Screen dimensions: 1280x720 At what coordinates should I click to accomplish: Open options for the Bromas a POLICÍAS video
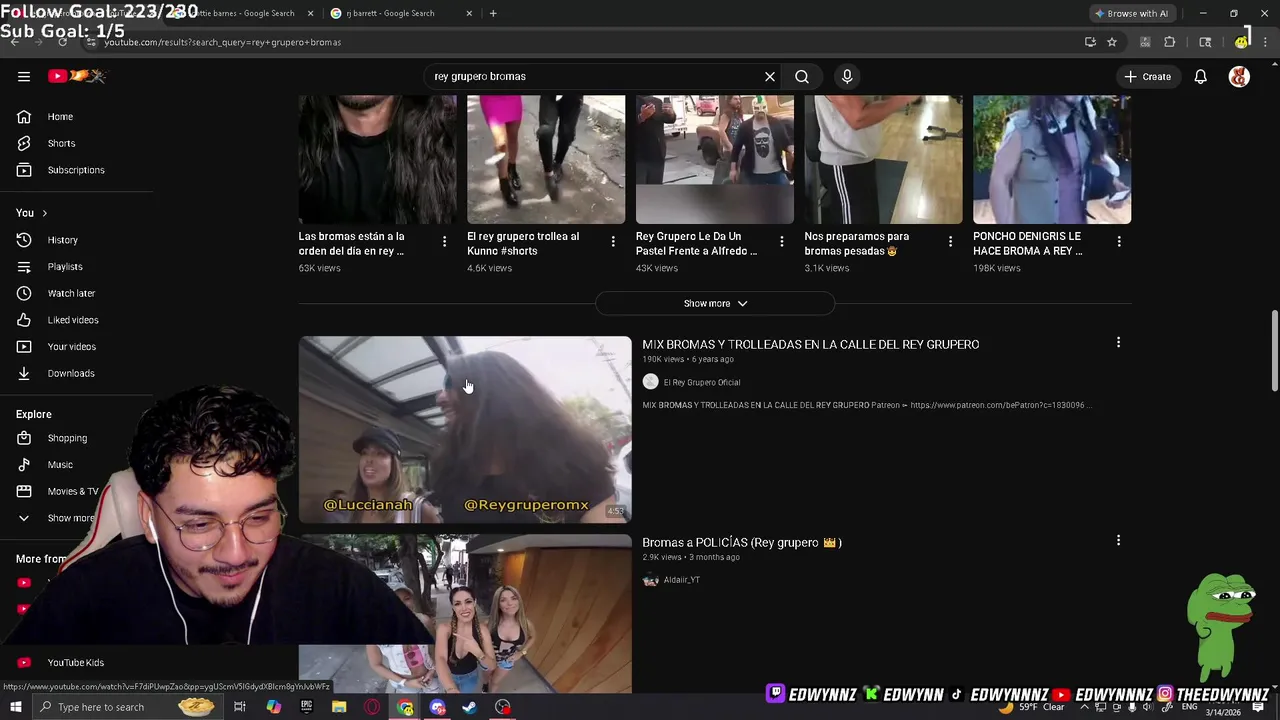tap(1118, 540)
